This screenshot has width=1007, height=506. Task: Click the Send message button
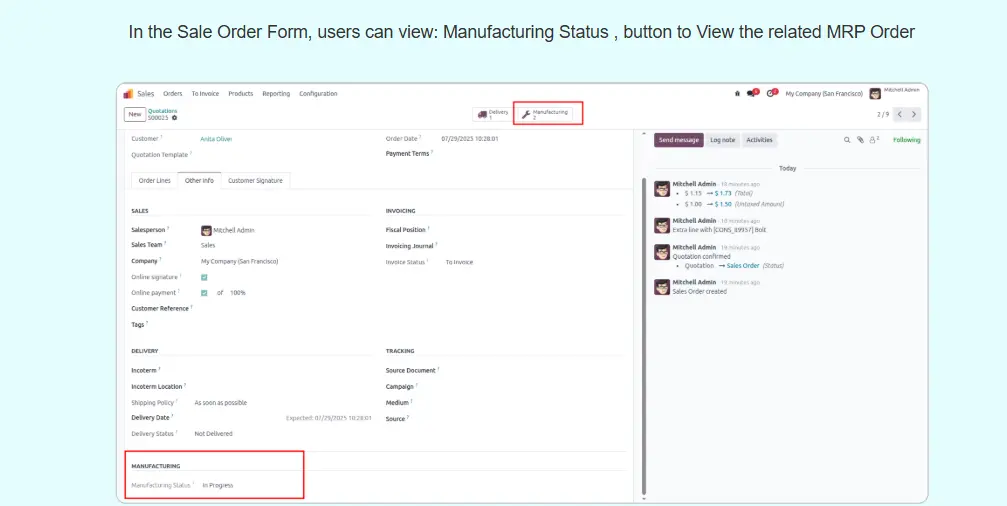point(679,140)
